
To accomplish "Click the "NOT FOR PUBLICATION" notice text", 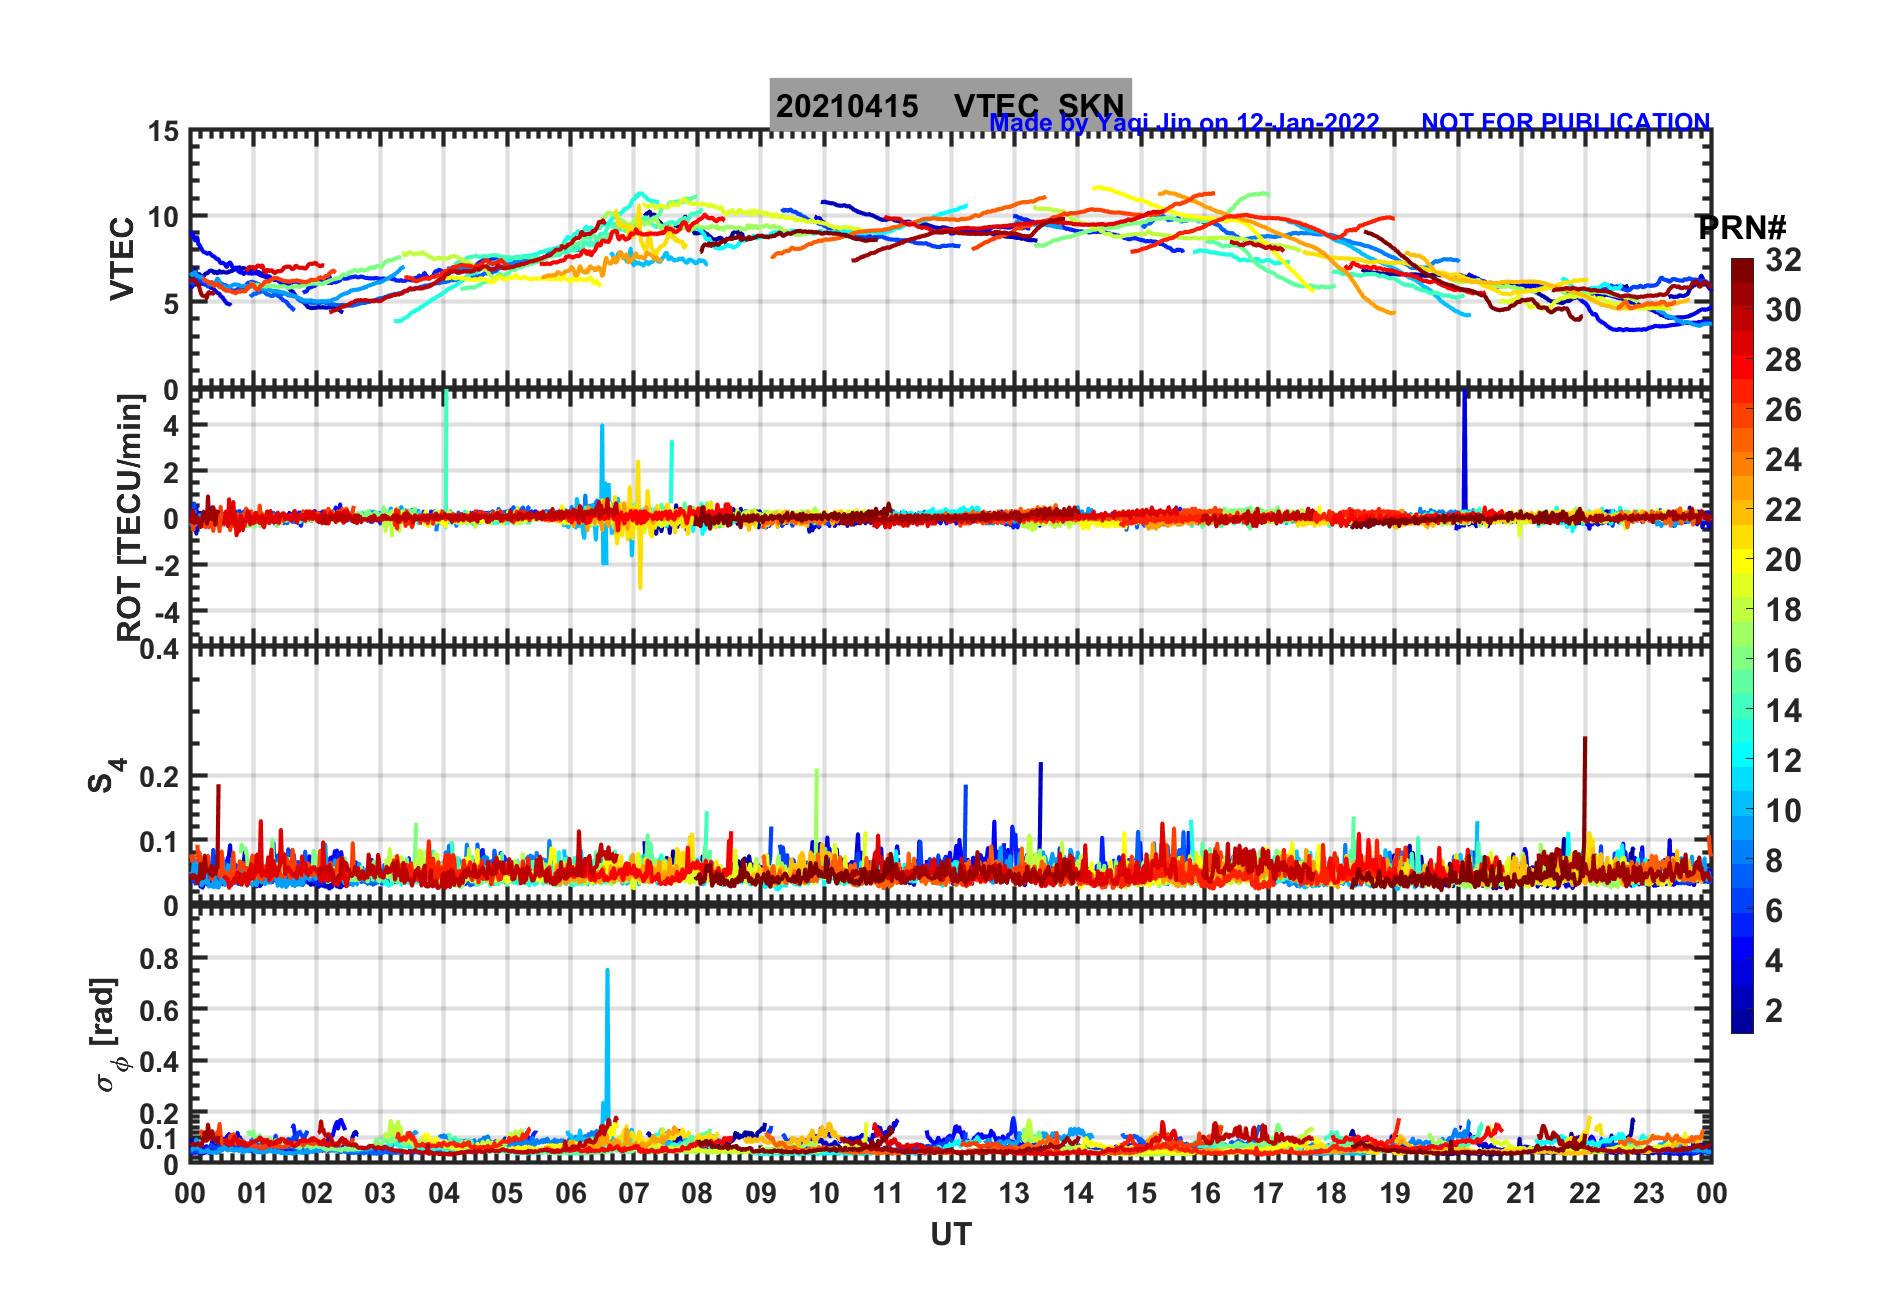I will point(1565,122).
